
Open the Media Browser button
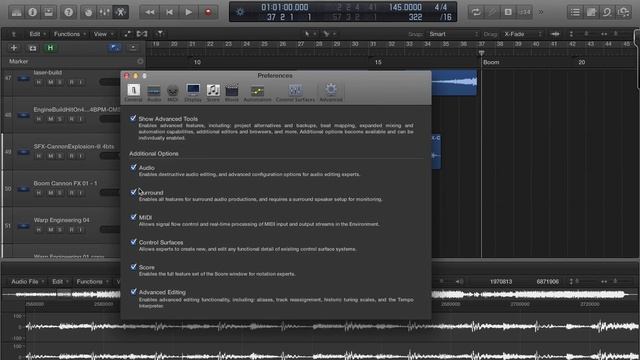(624, 12)
